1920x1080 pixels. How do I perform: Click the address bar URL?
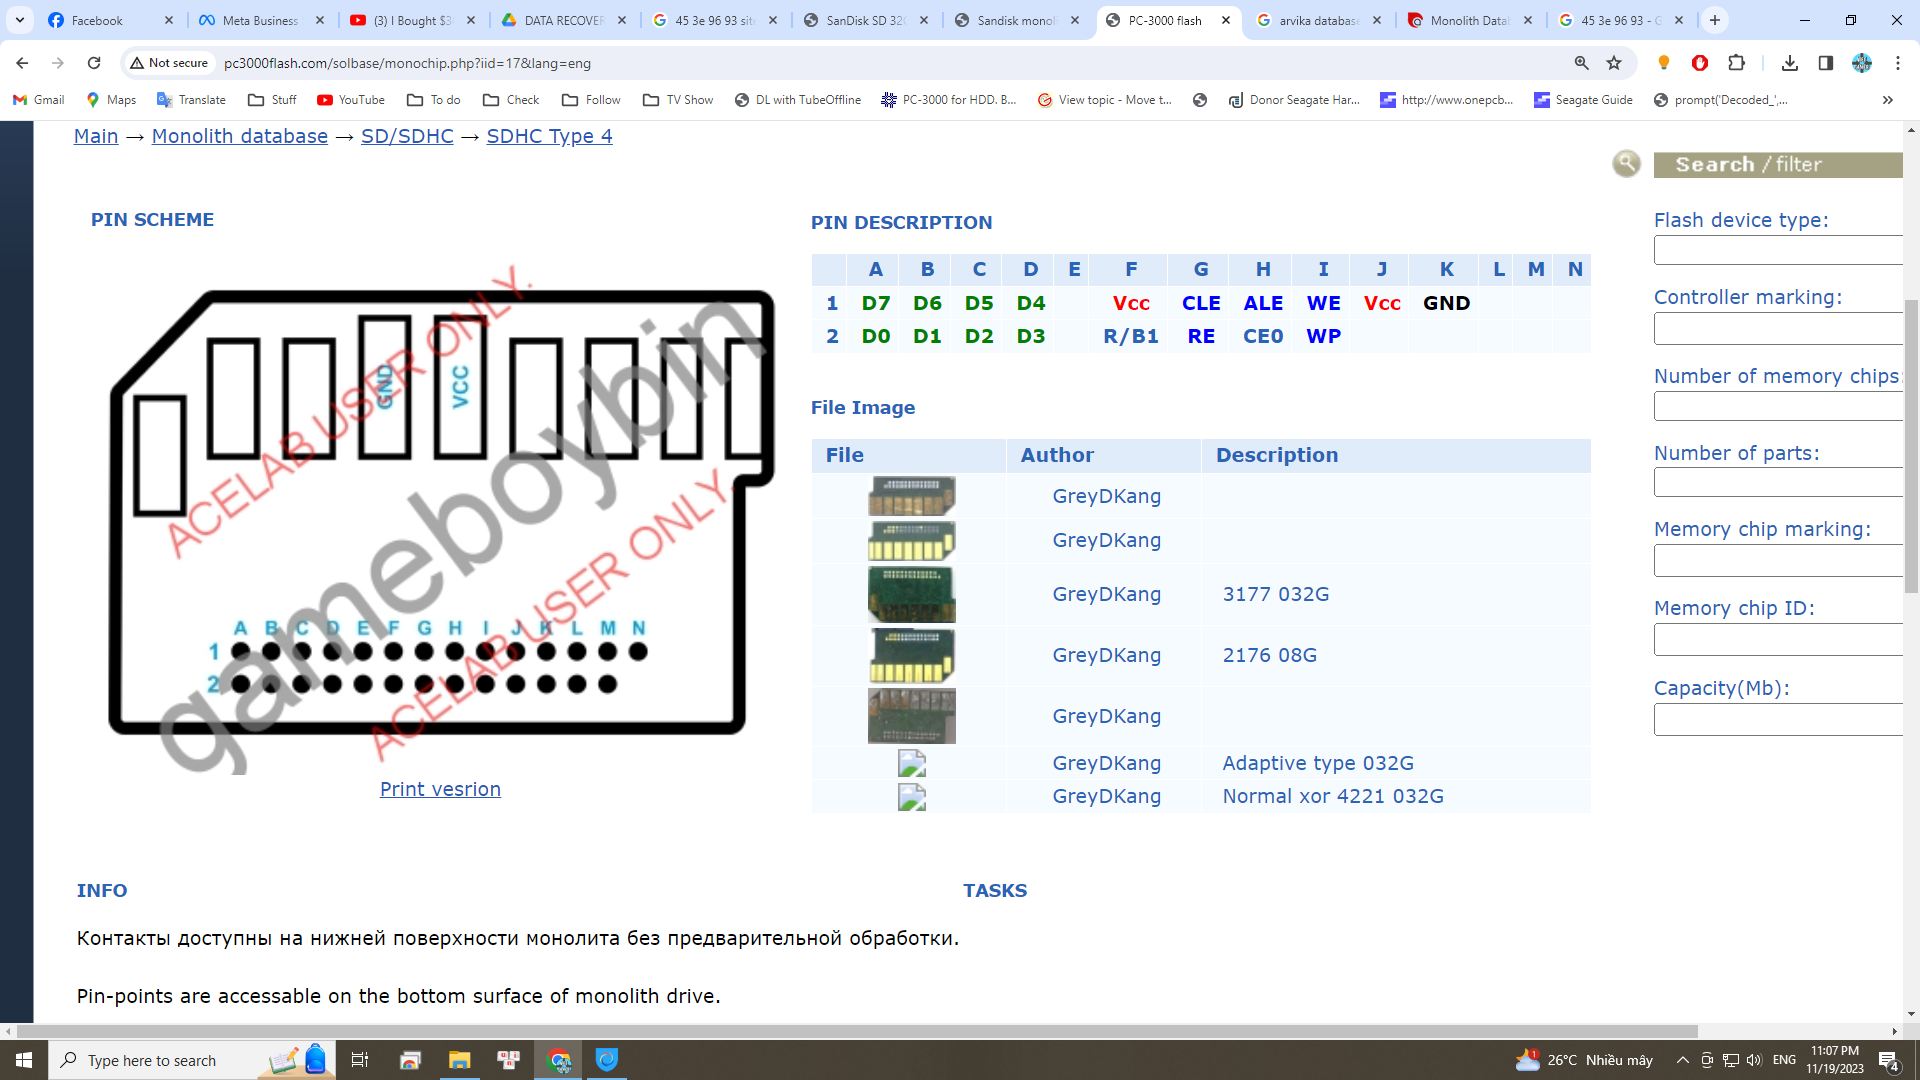pyautogui.click(x=407, y=63)
